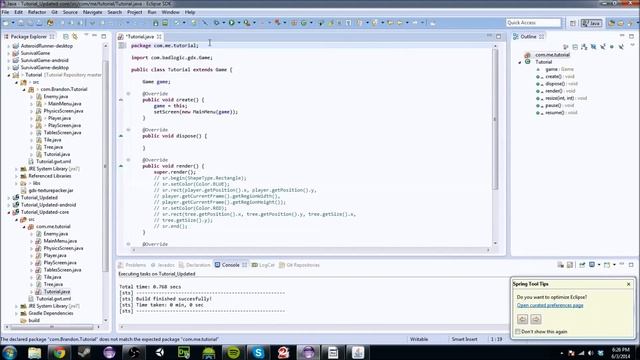This screenshot has height=360, width=640.
Task: Switch to the LogCat tab
Action: pyautogui.click(x=264, y=265)
